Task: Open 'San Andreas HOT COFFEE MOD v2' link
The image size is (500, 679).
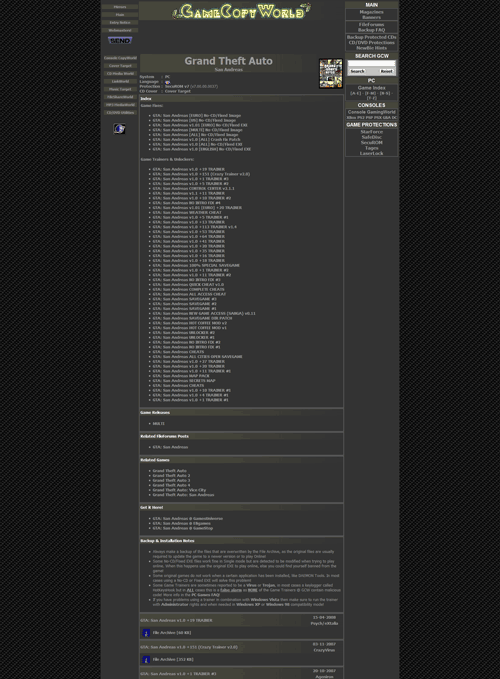Action: point(190,323)
